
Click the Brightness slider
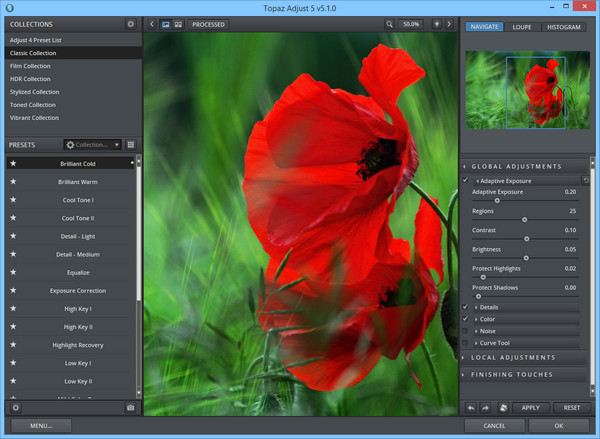point(525,257)
